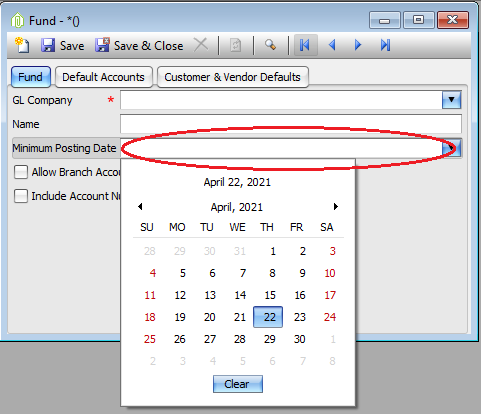Enable Allow Branch Accounts checkbox
This screenshot has width=481, height=414.
[x=21, y=172]
